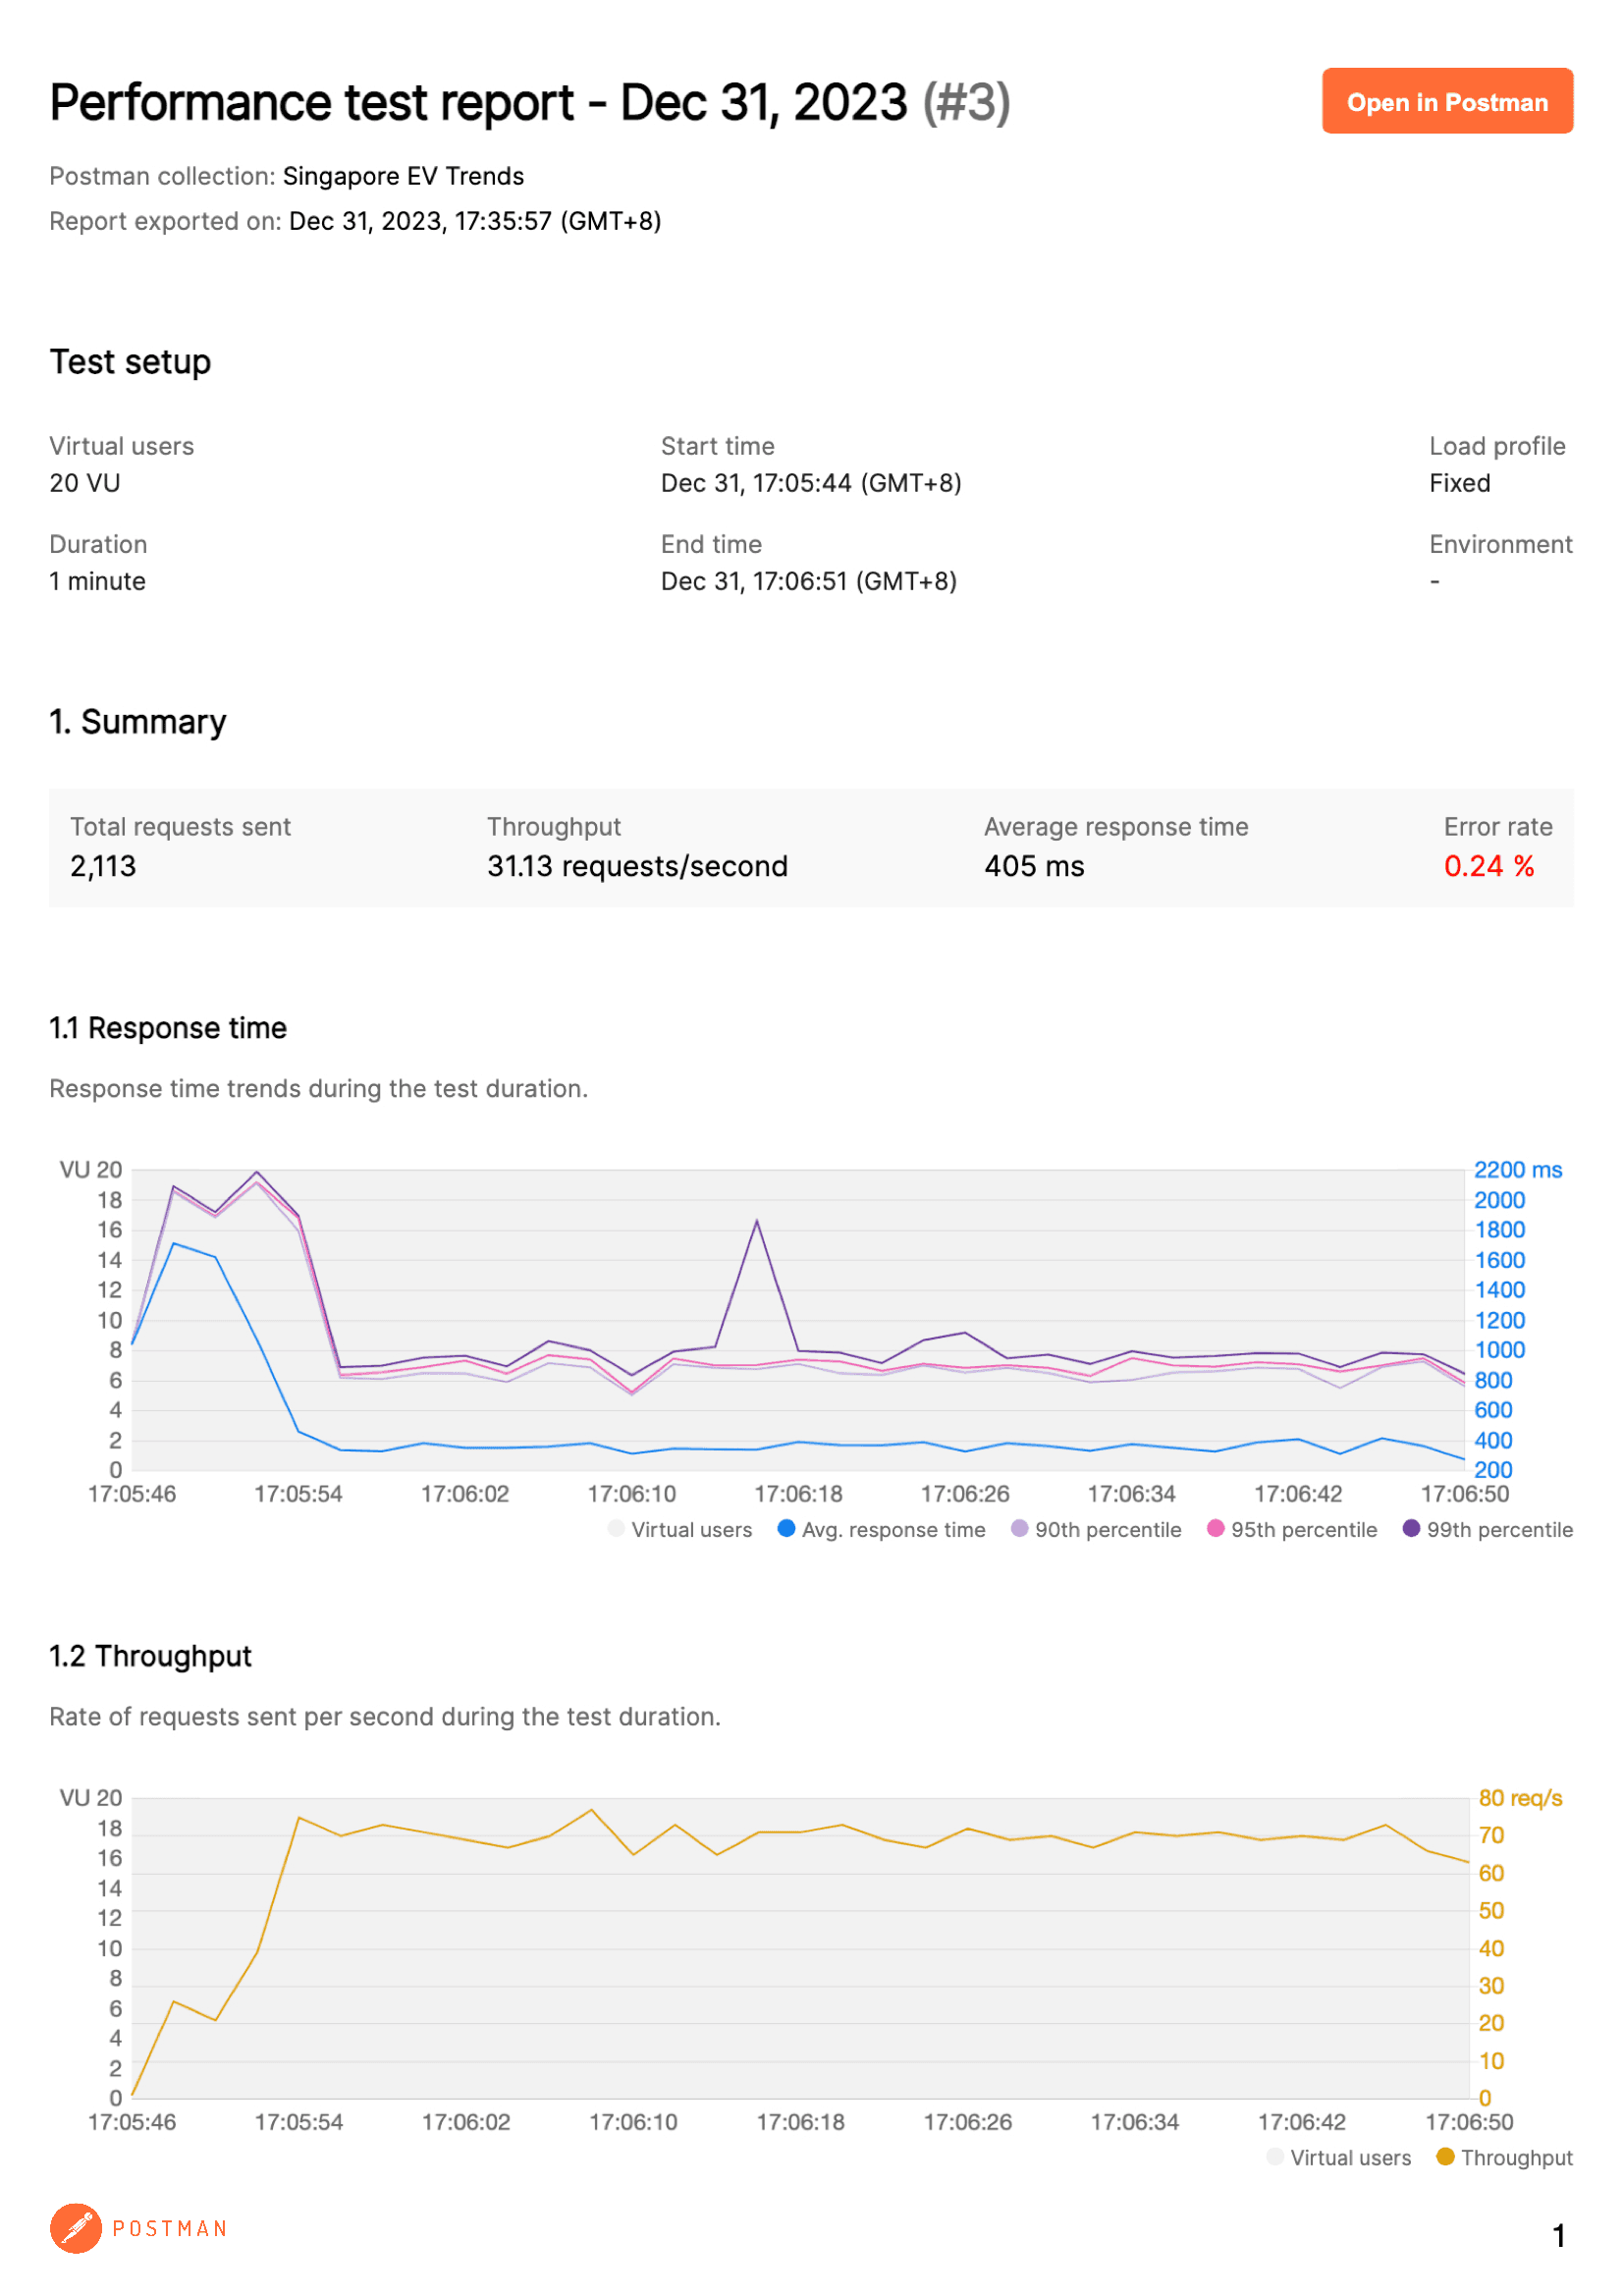
Task: Click the 1. Summary heading
Action: tap(138, 722)
